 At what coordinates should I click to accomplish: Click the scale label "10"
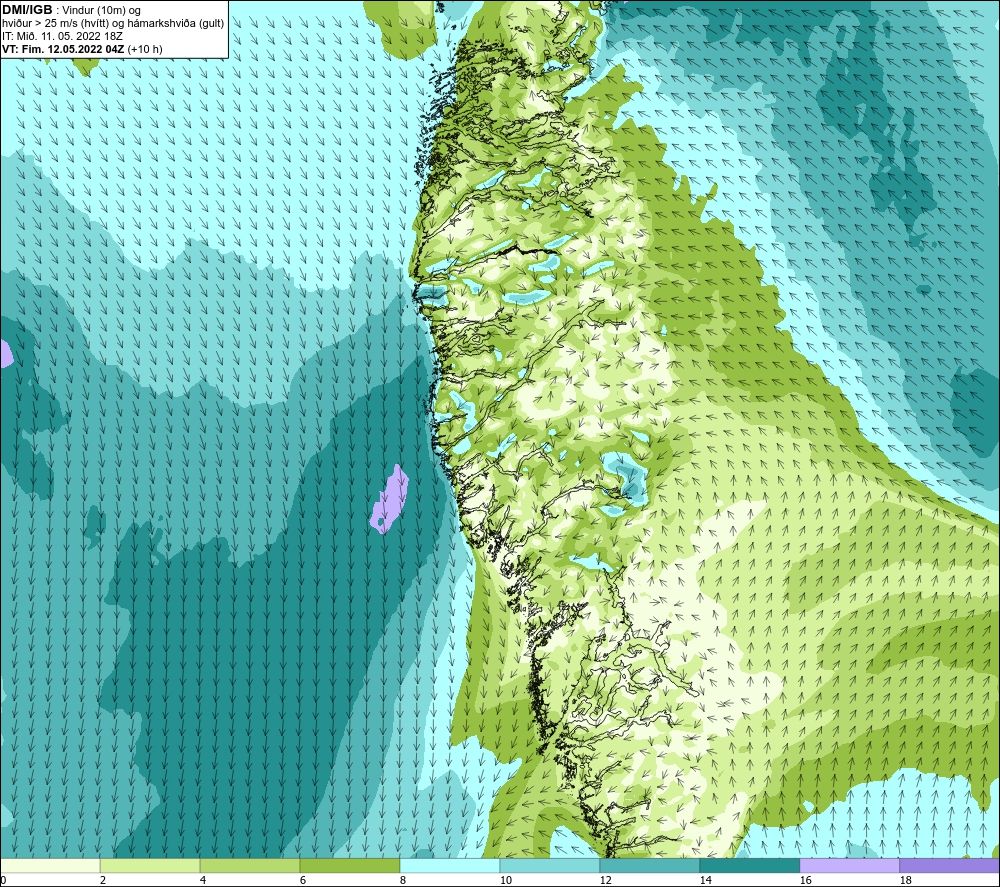tap(505, 880)
